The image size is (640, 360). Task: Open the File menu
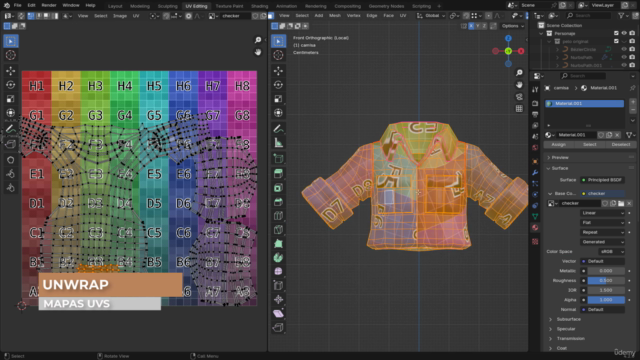click(17, 5)
